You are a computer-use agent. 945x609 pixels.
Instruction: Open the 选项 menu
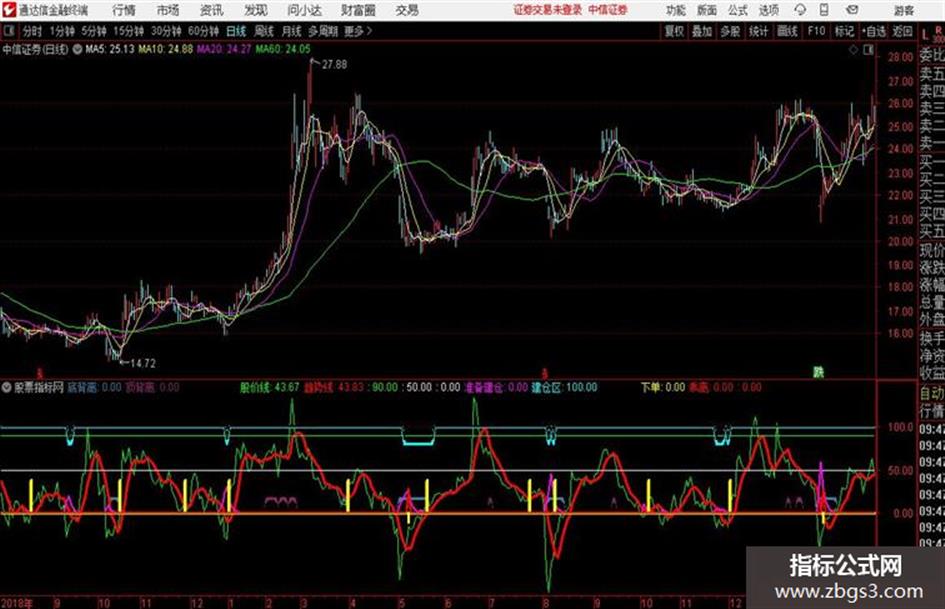[768, 10]
